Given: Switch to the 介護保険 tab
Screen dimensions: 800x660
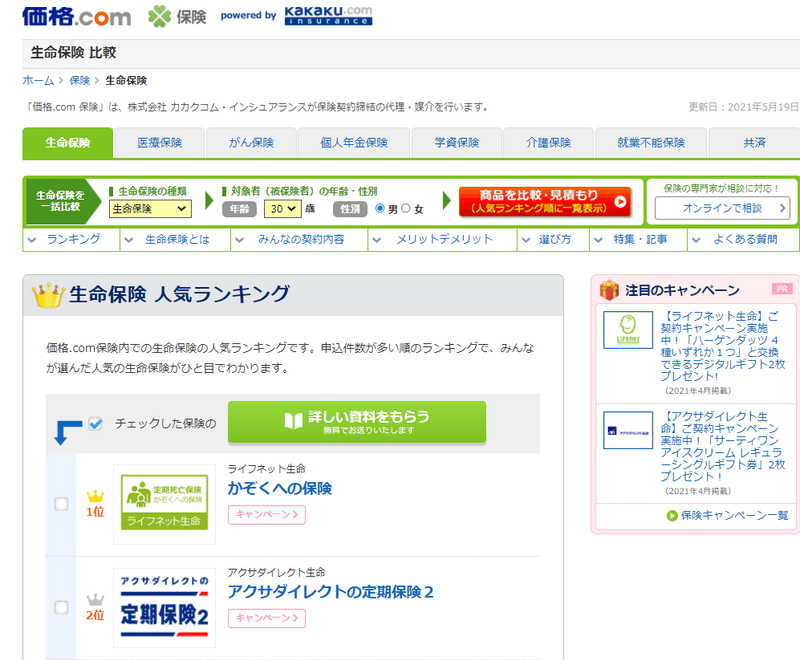Looking at the screenshot, I should [x=548, y=143].
